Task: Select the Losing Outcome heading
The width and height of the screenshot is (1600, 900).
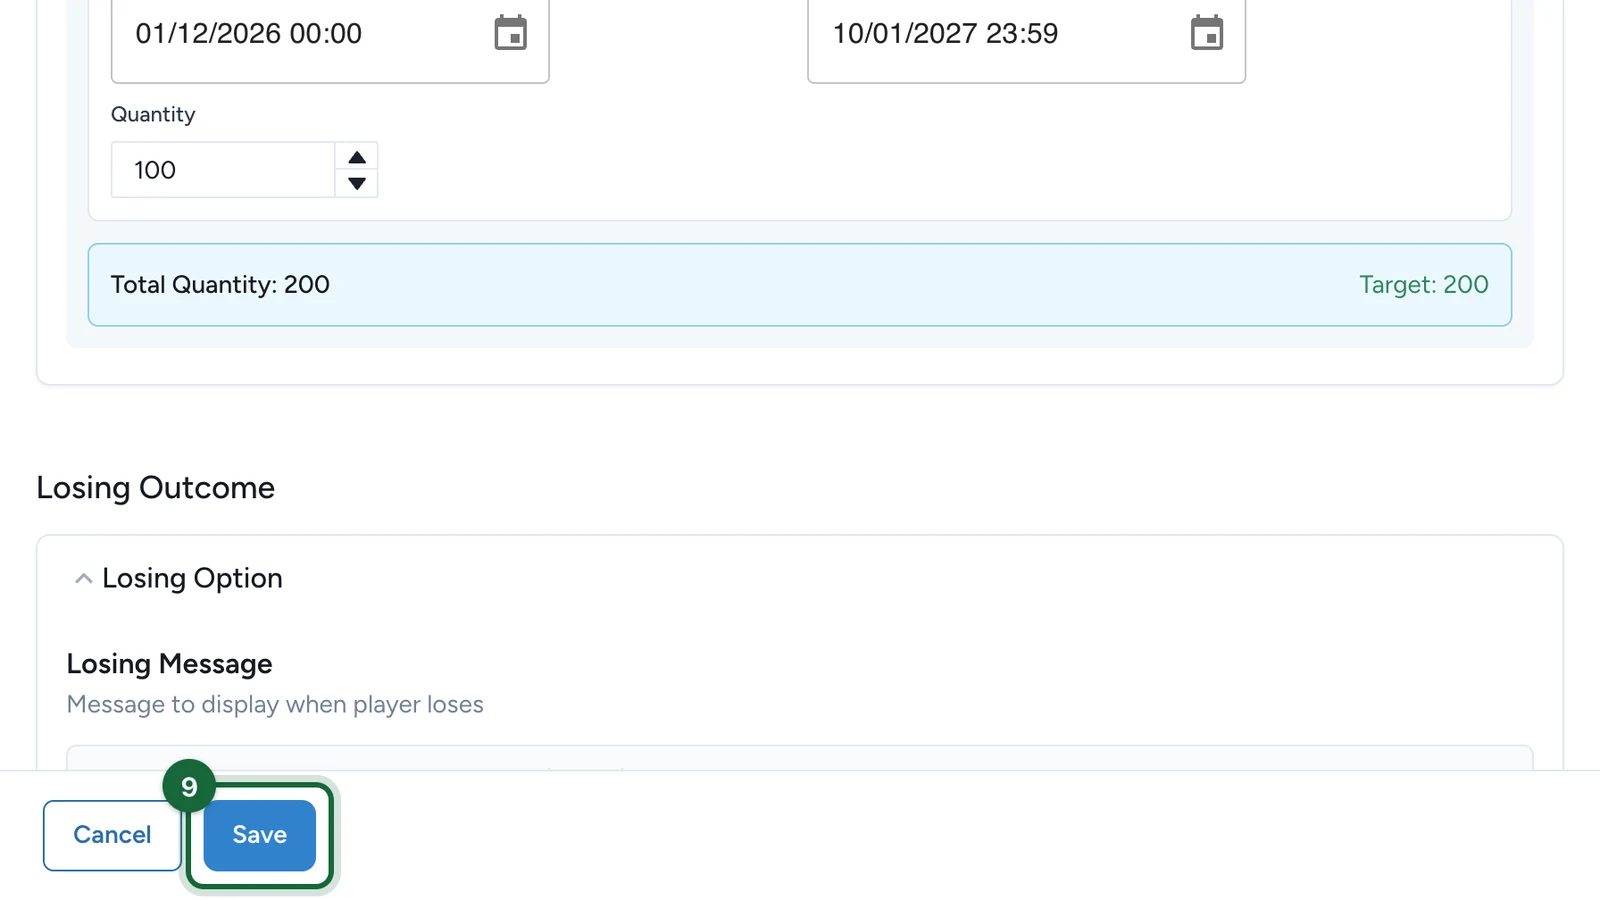Action: (x=155, y=488)
